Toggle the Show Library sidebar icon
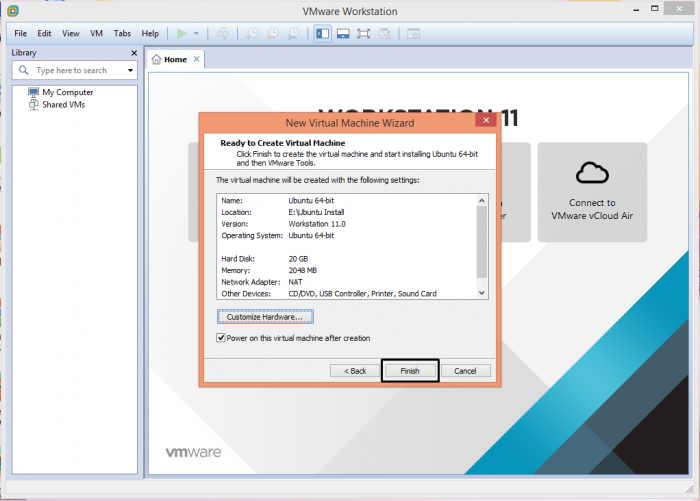 (322, 33)
